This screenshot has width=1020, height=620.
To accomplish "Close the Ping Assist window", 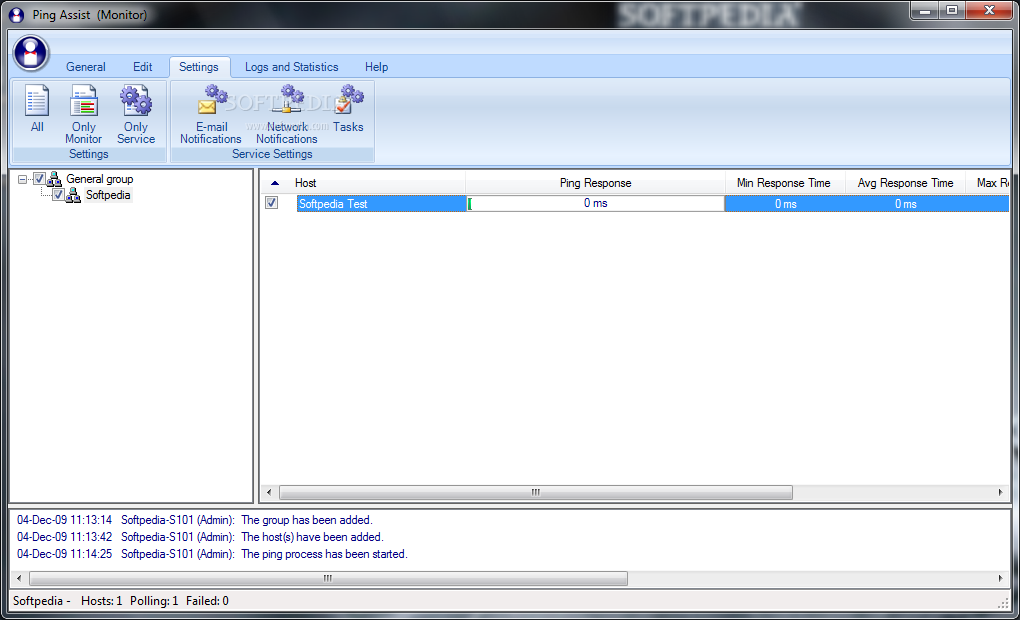I will tap(989, 11).
